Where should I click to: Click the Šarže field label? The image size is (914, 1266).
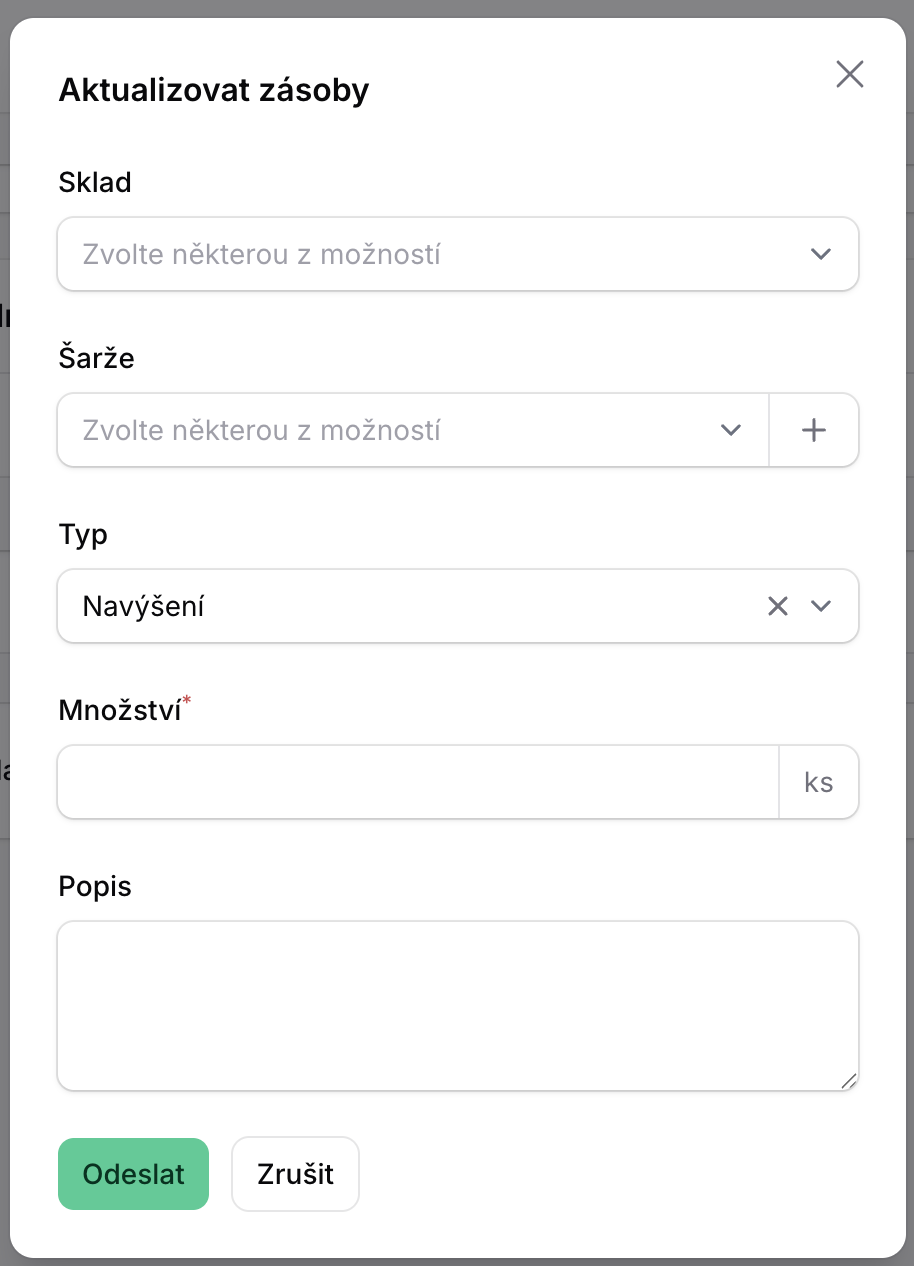[x=96, y=358]
